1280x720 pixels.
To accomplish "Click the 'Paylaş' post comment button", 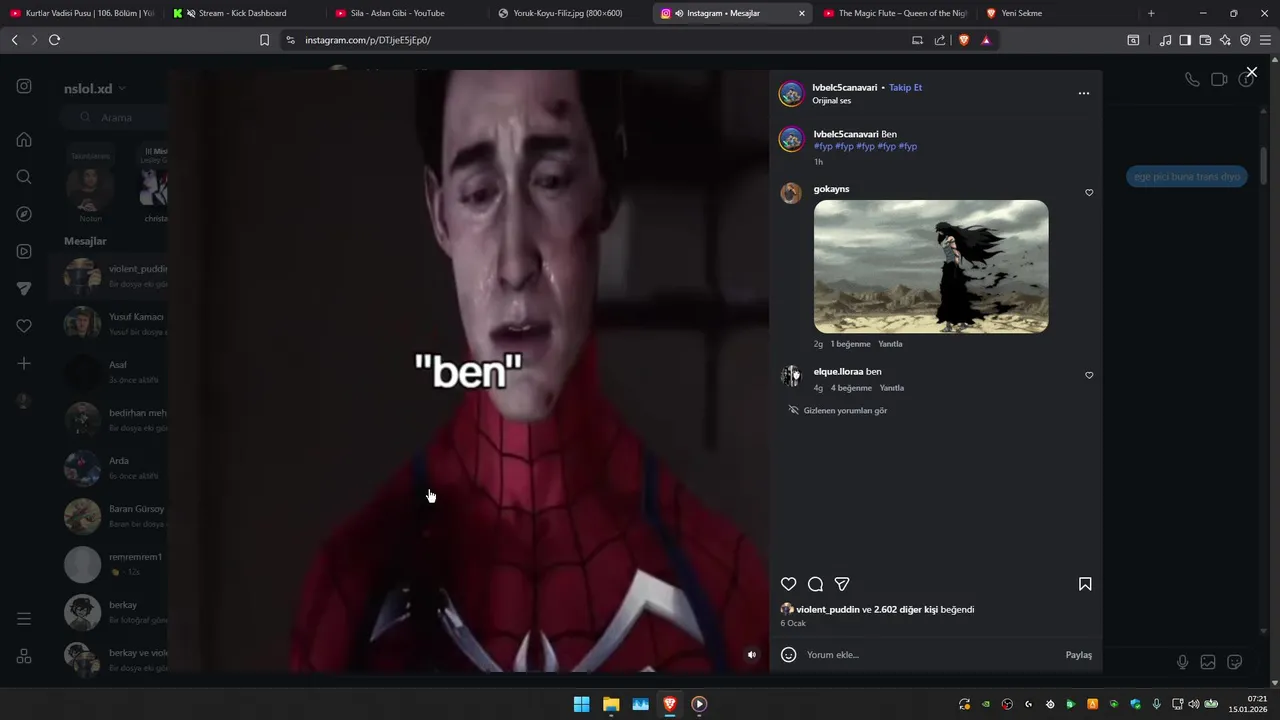I will point(1078,655).
